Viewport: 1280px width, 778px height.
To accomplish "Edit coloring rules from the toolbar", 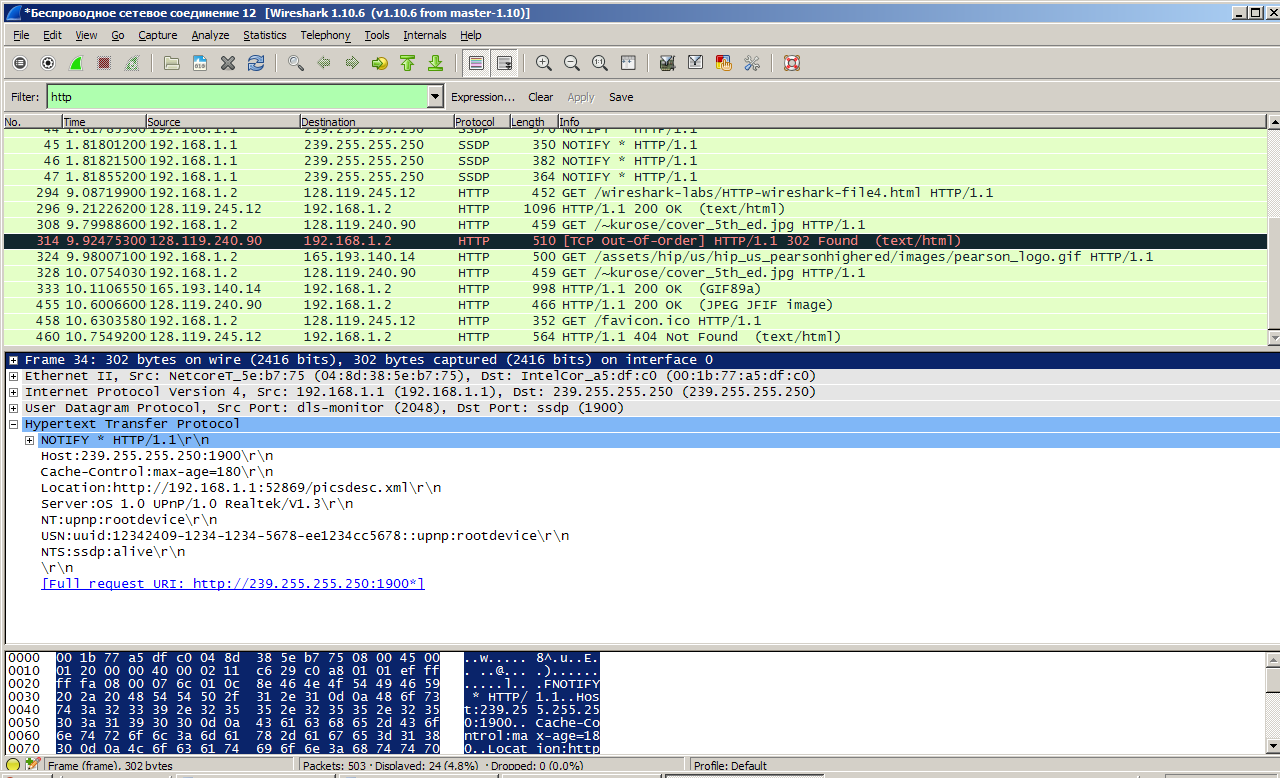I will (724, 63).
